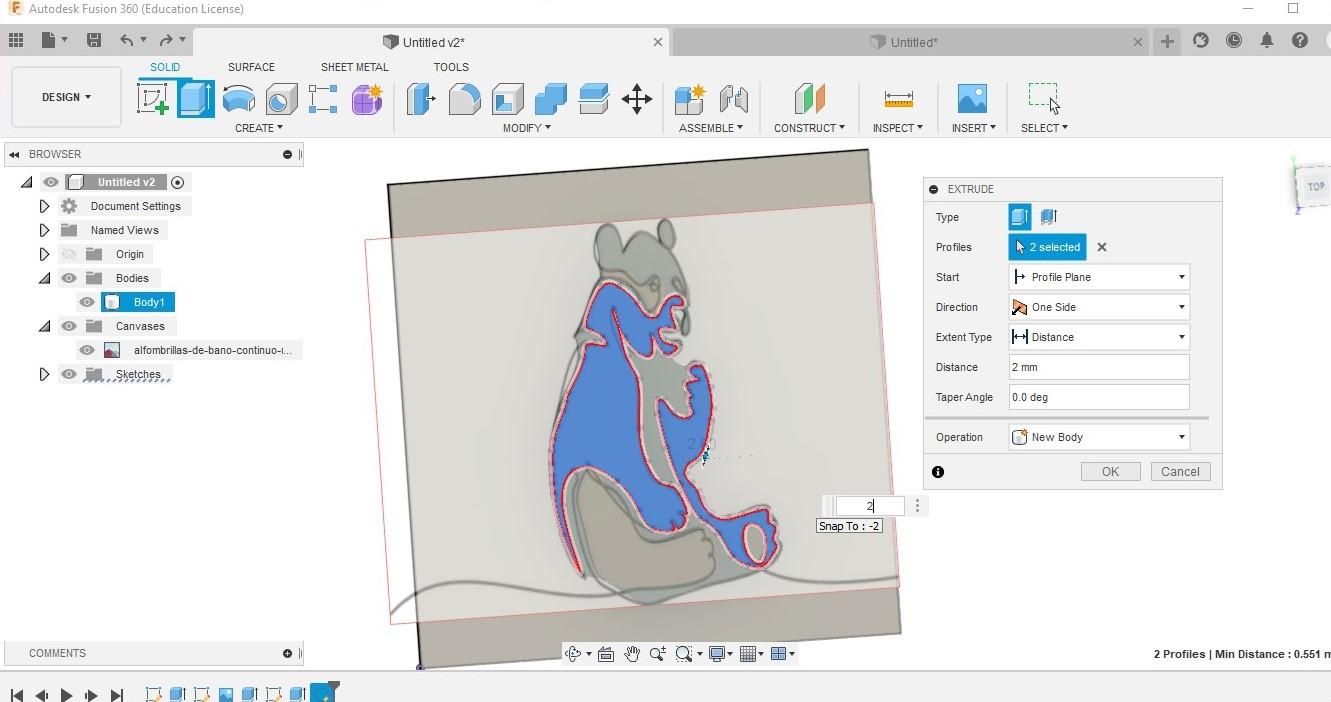Click the Construct plane icon
Viewport: 1331px width, 702px height.
tap(809, 99)
